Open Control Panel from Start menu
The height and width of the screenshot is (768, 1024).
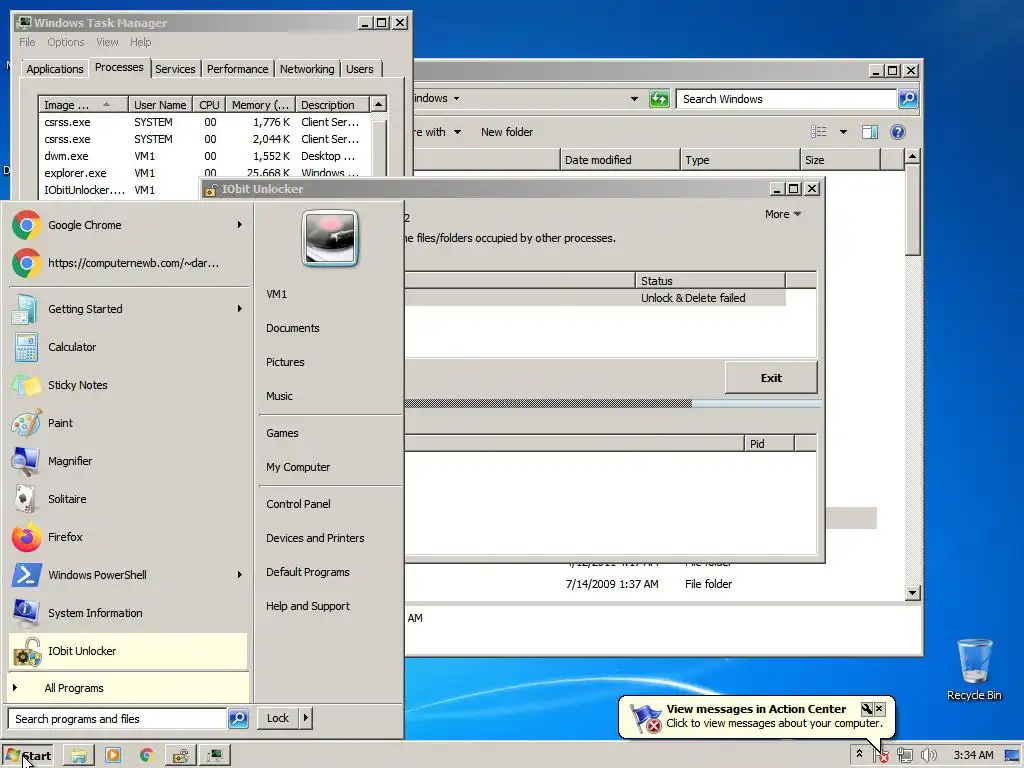pyautogui.click(x=298, y=504)
